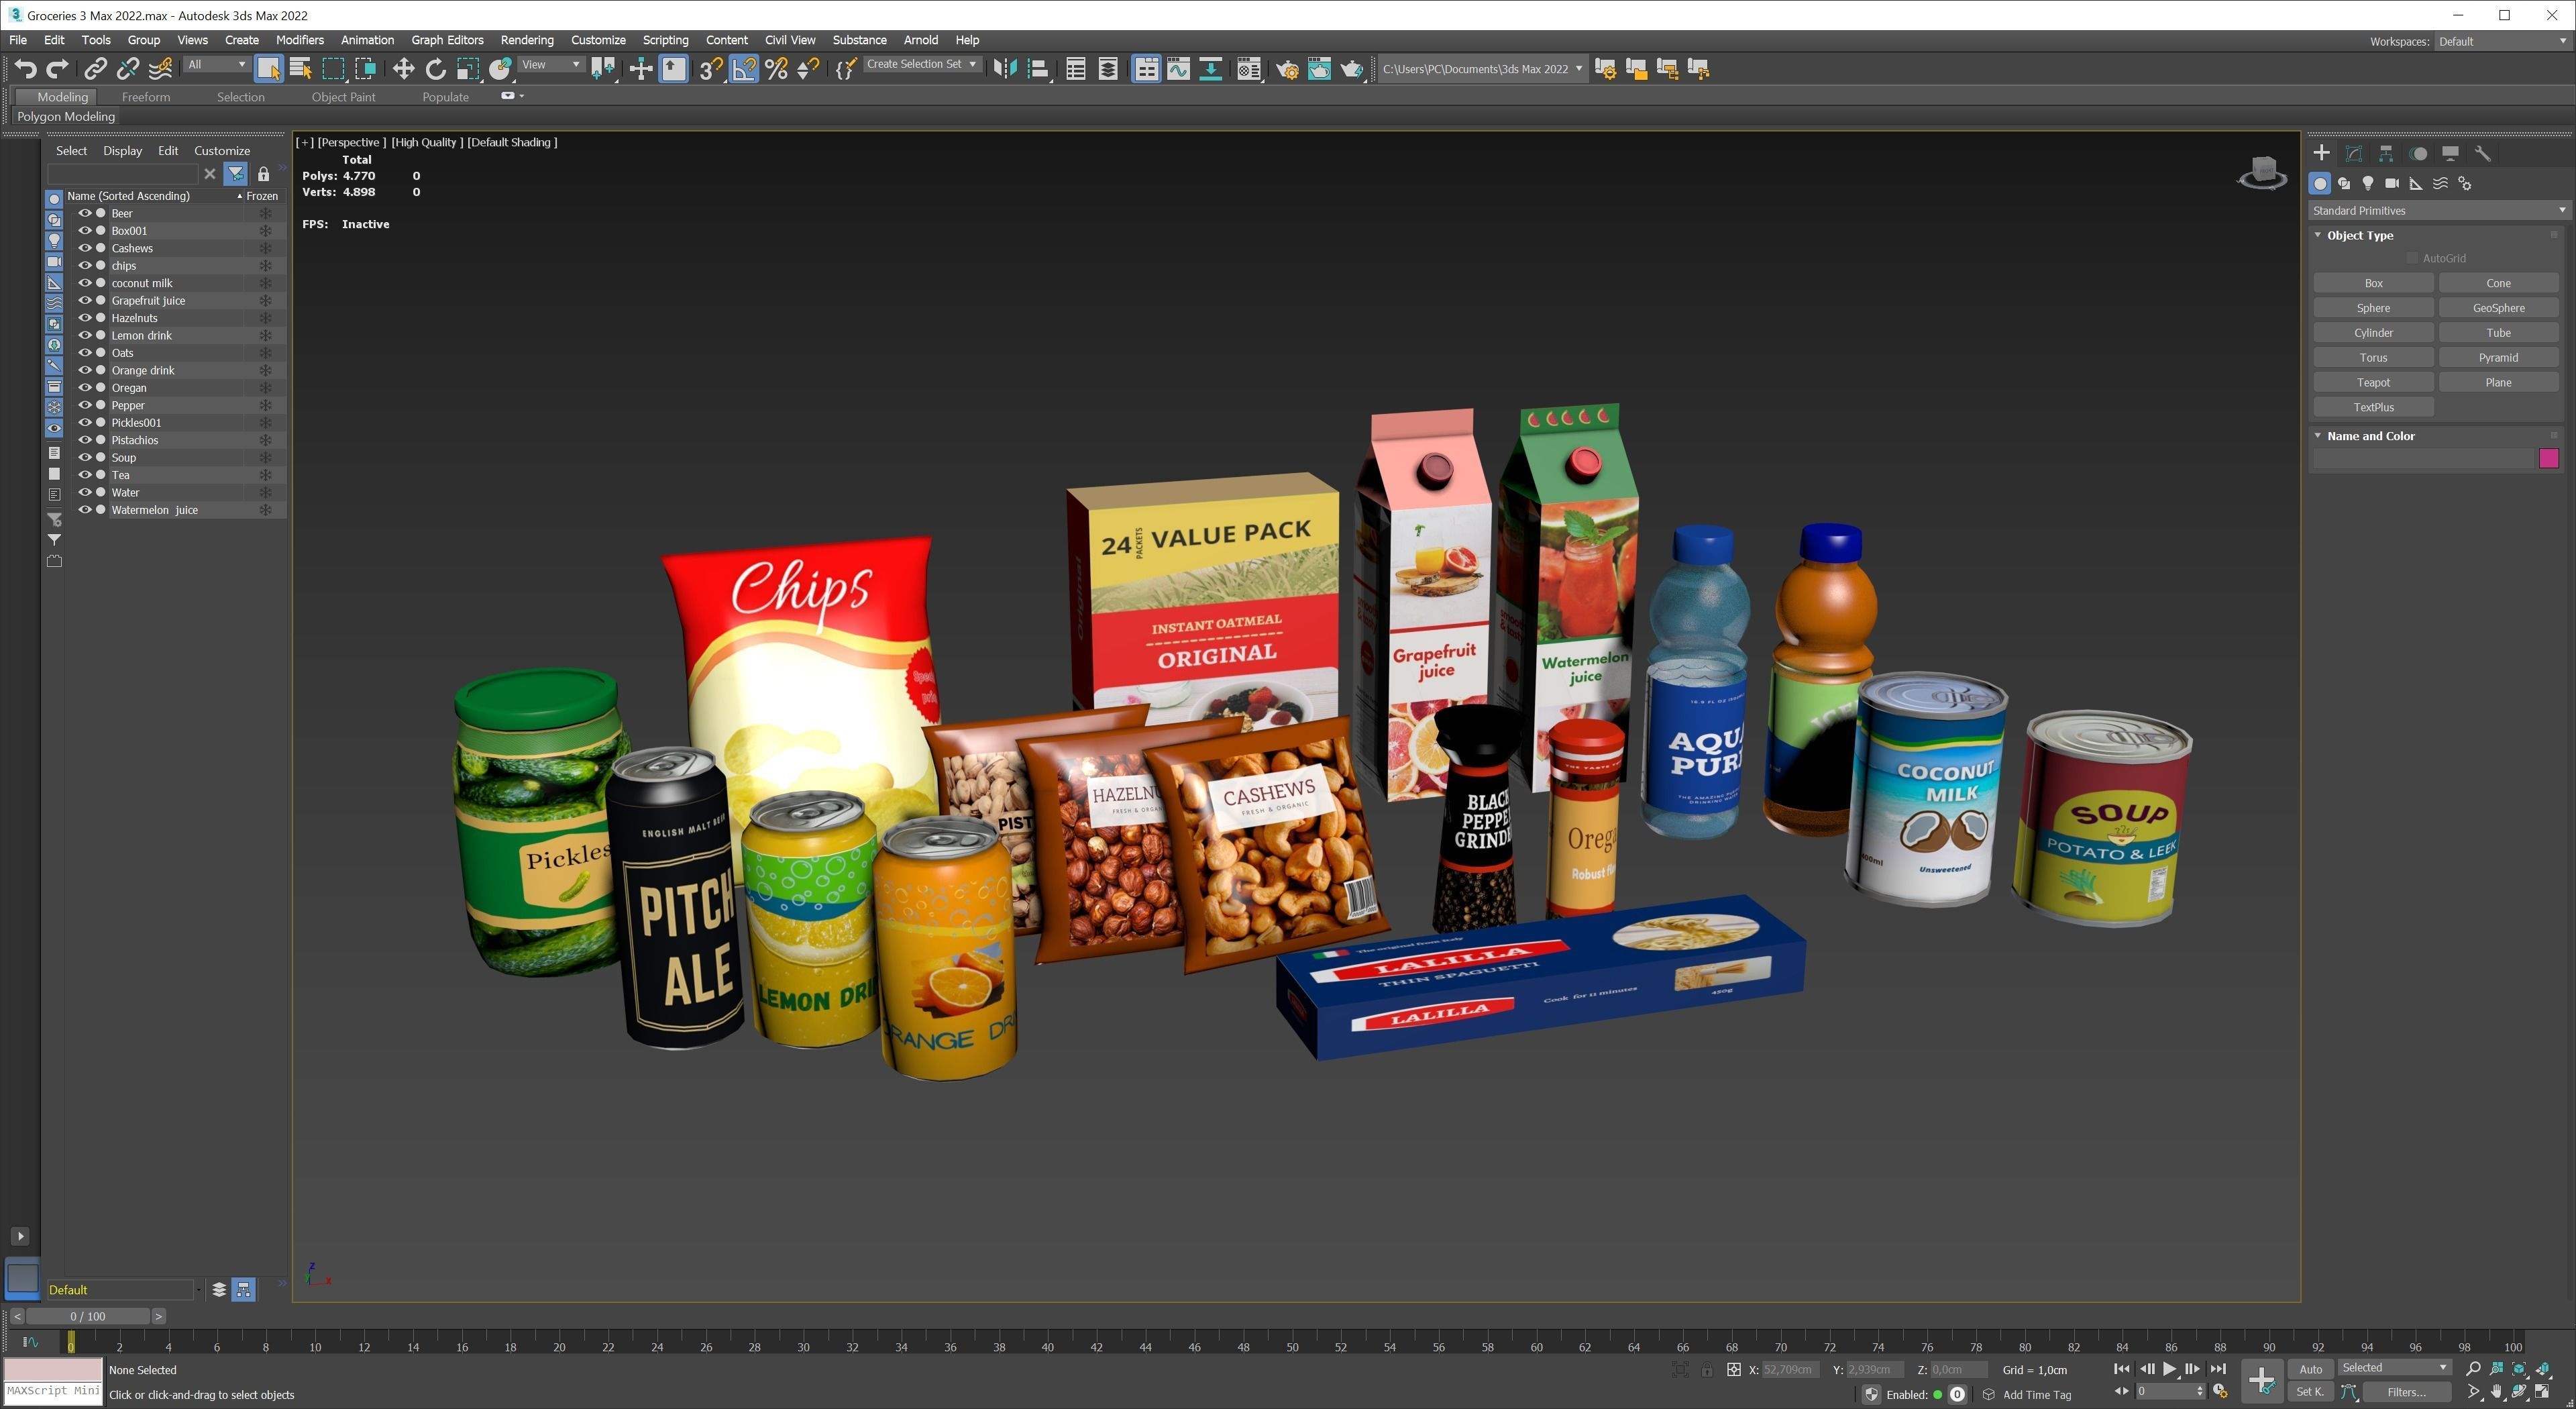Open the View reference coordinate dropdown

(x=551, y=64)
